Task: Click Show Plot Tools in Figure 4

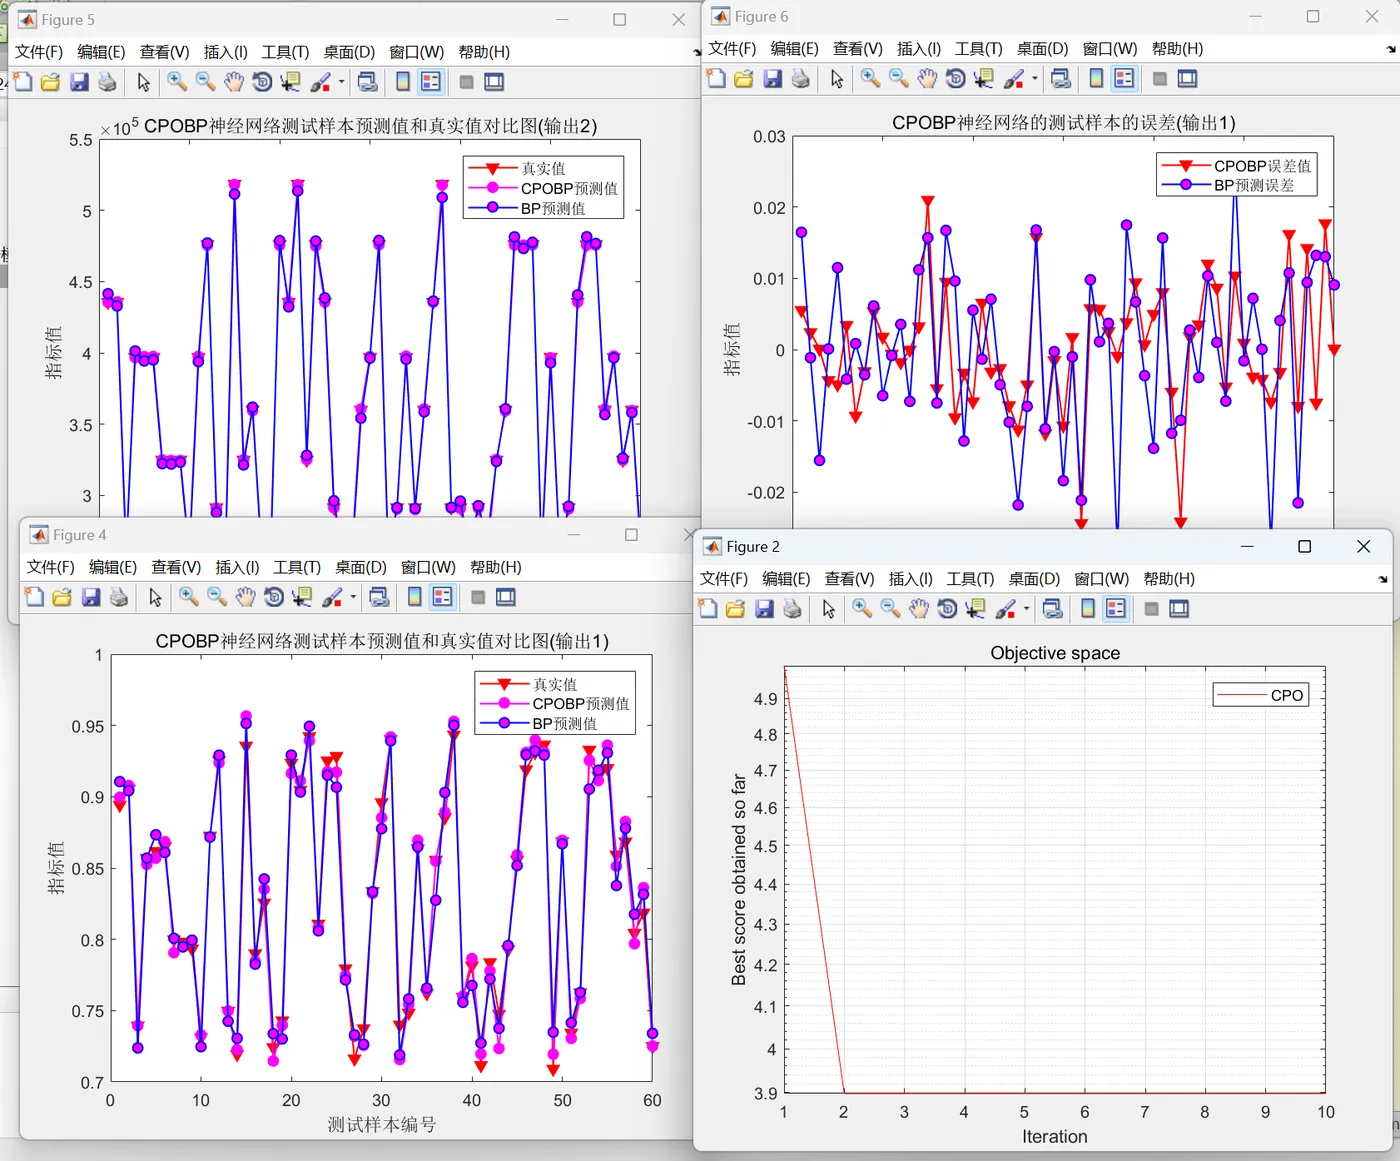Action: coord(506,597)
